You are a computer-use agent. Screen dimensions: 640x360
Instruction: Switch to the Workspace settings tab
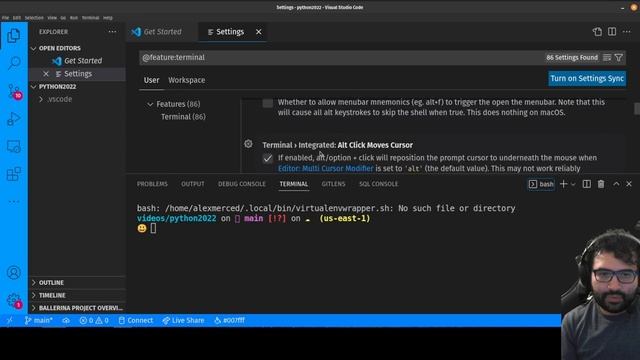(187, 80)
